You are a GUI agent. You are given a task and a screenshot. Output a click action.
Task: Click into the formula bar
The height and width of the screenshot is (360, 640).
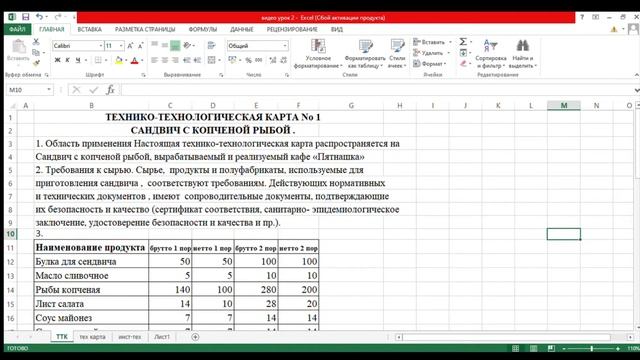click(x=376, y=90)
